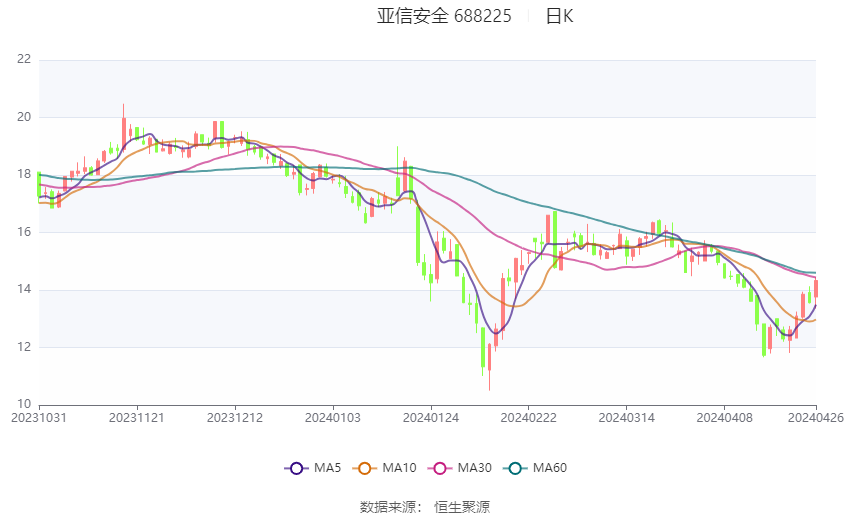Toggle MA30 line visibility label
Image resolution: width=850 pixels, height=517 pixels.
pos(475,468)
